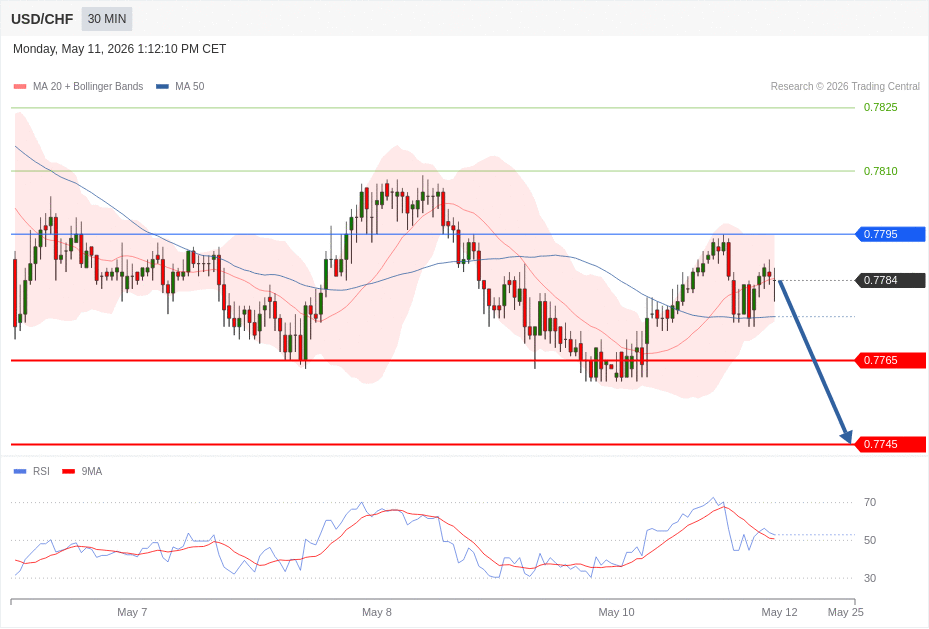Select the 0.7745 target price tag
929x629 pixels.
890,444
